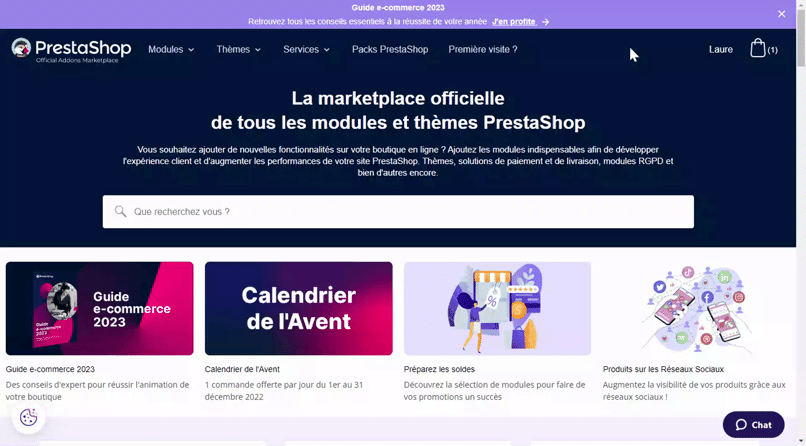Click the heading 'La marketplace officielle'
The width and height of the screenshot is (806, 446).
pos(398,98)
